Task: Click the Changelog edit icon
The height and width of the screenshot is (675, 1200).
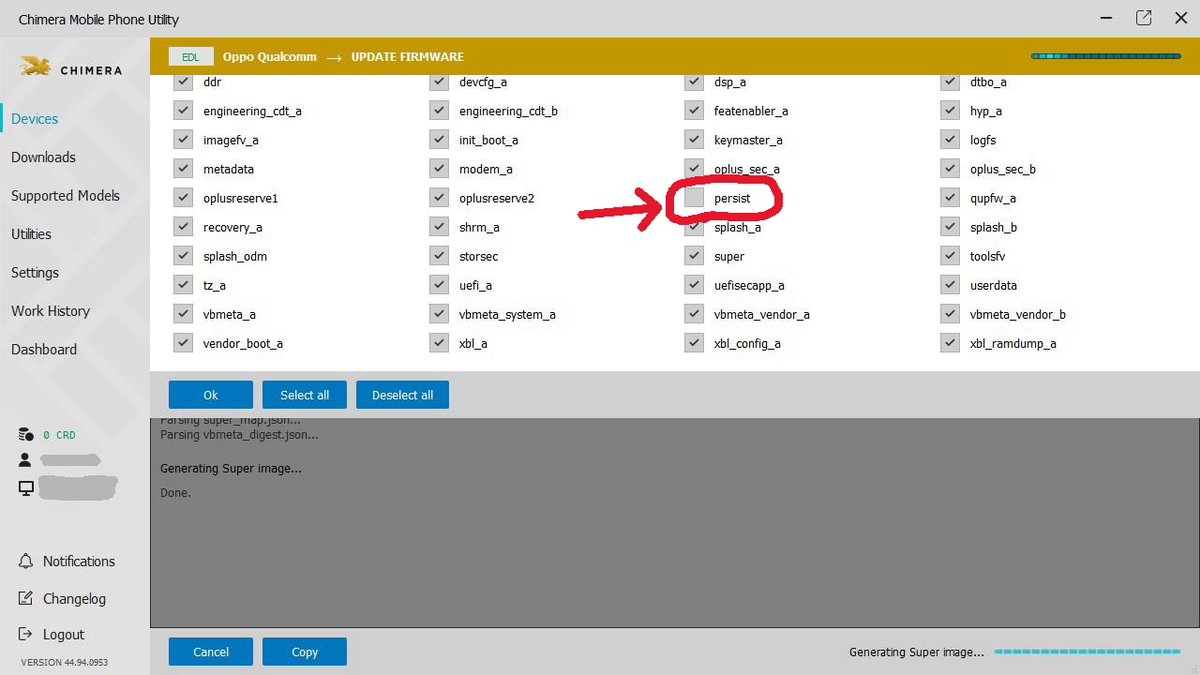Action: click(x=26, y=598)
